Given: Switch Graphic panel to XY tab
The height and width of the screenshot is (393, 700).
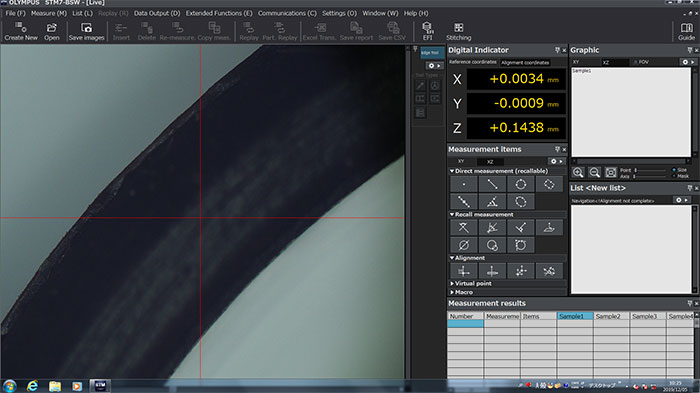Looking at the screenshot, I should pyautogui.click(x=576, y=62).
